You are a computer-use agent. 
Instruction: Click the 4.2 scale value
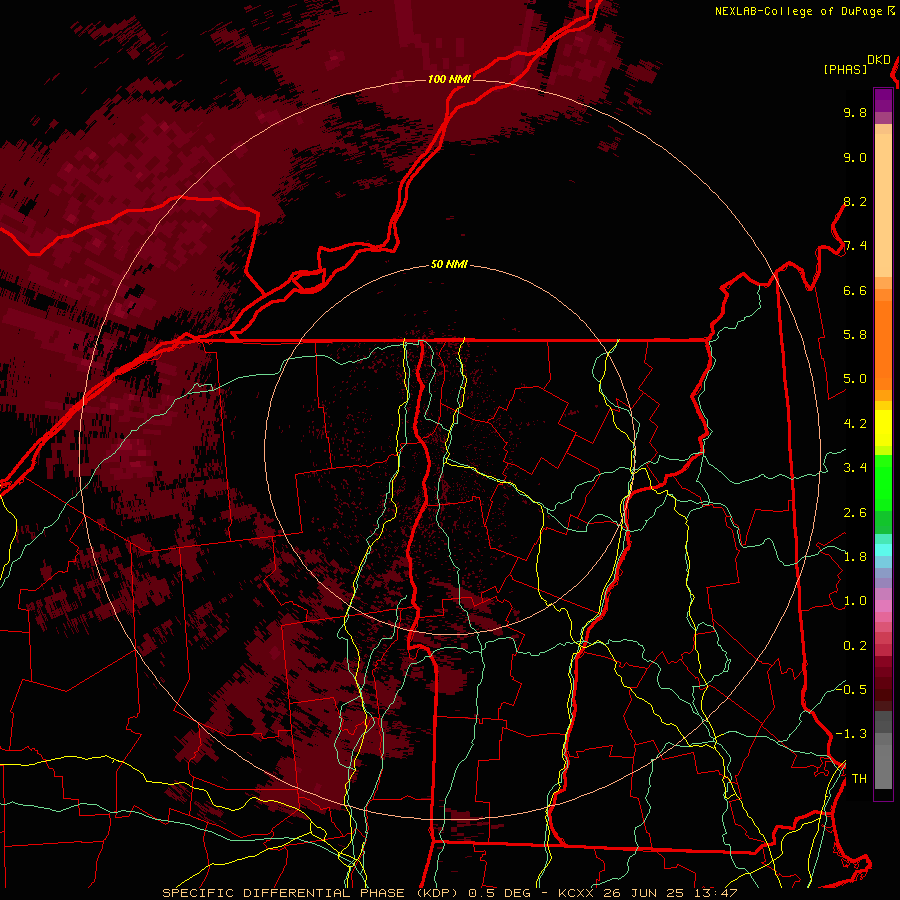click(855, 424)
